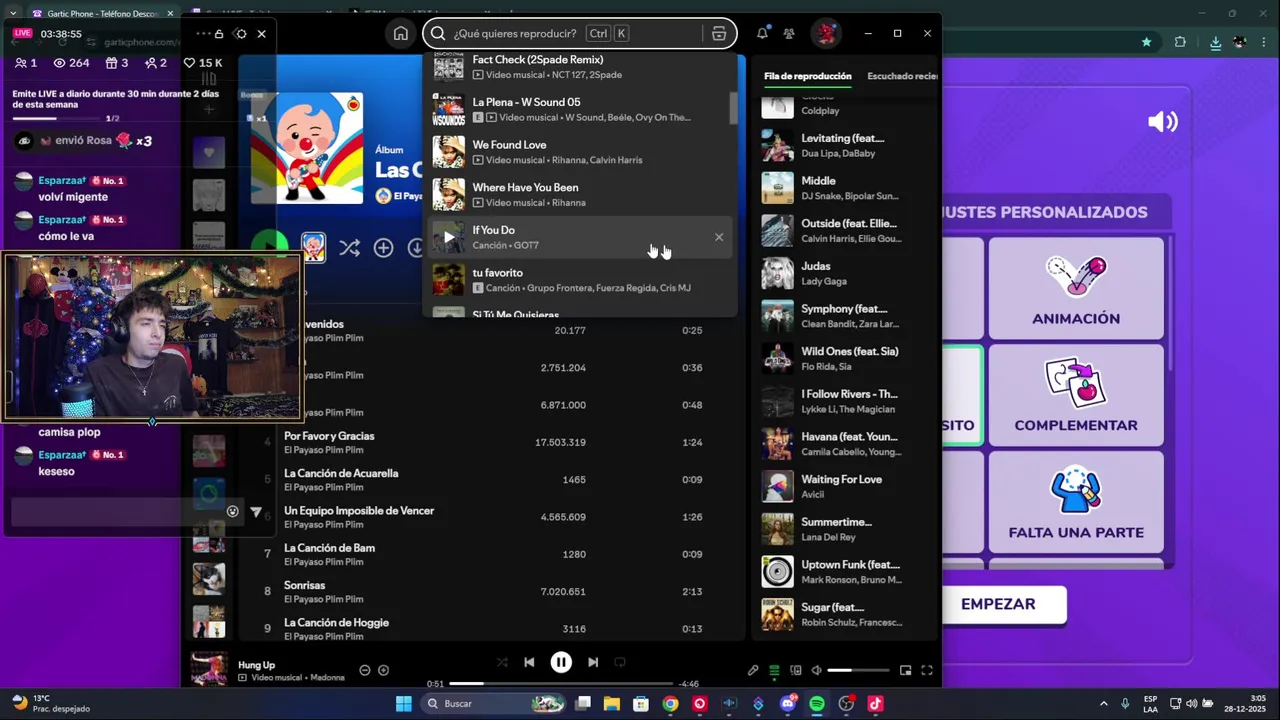Open Windows Start menu
The image size is (1280, 720).
(x=404, y=704)
